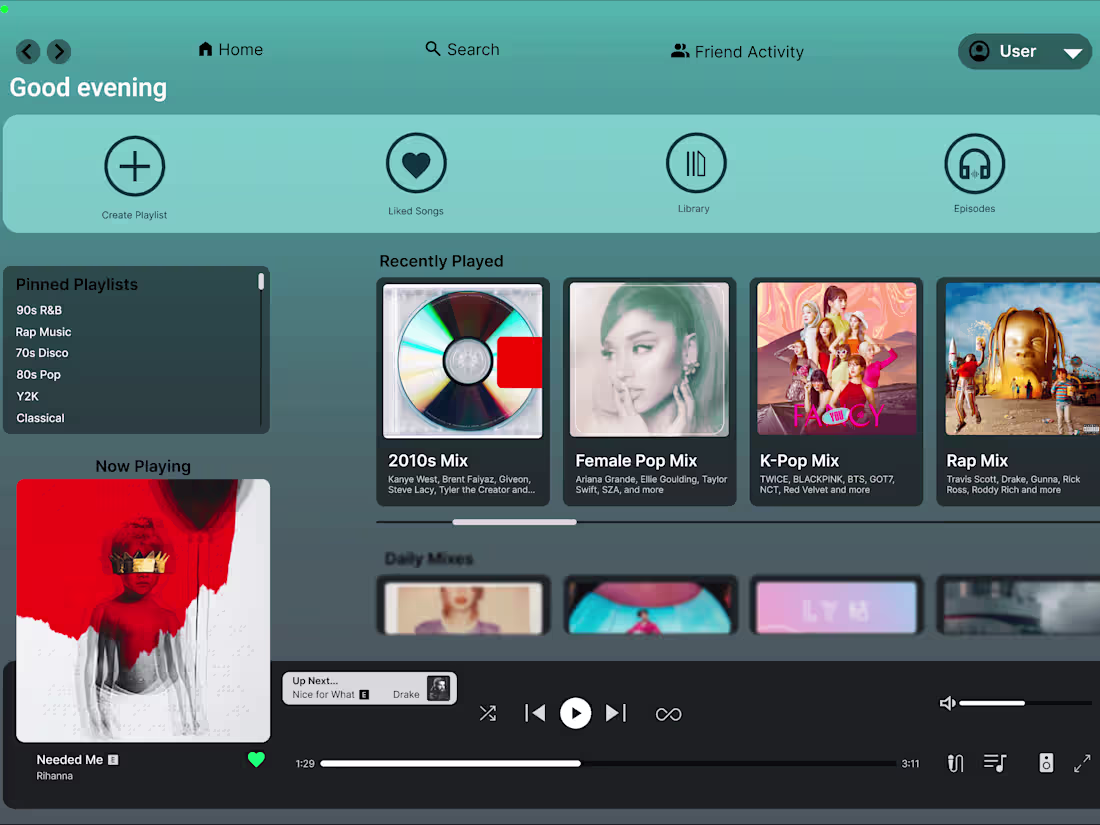
Task: Expand the User account dropdown arrow
Action: [x=1073, y=53]
